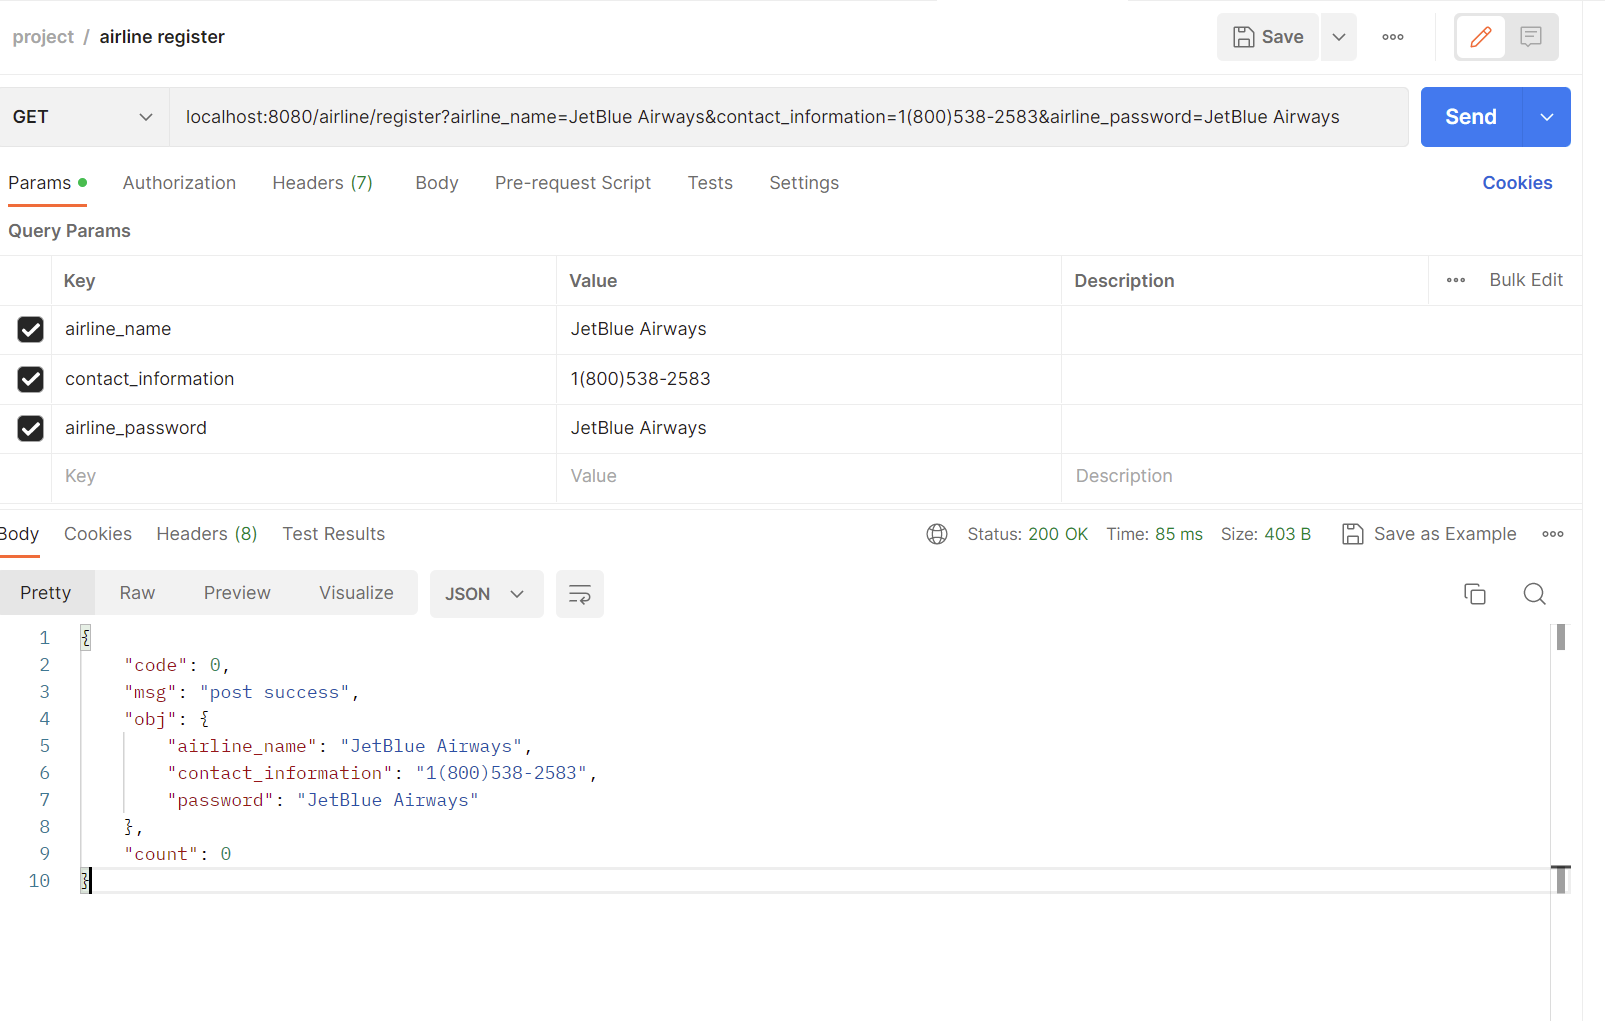Click the airline_password key cell
The width and height of the screenshot is (1605, 1021).
304,428
